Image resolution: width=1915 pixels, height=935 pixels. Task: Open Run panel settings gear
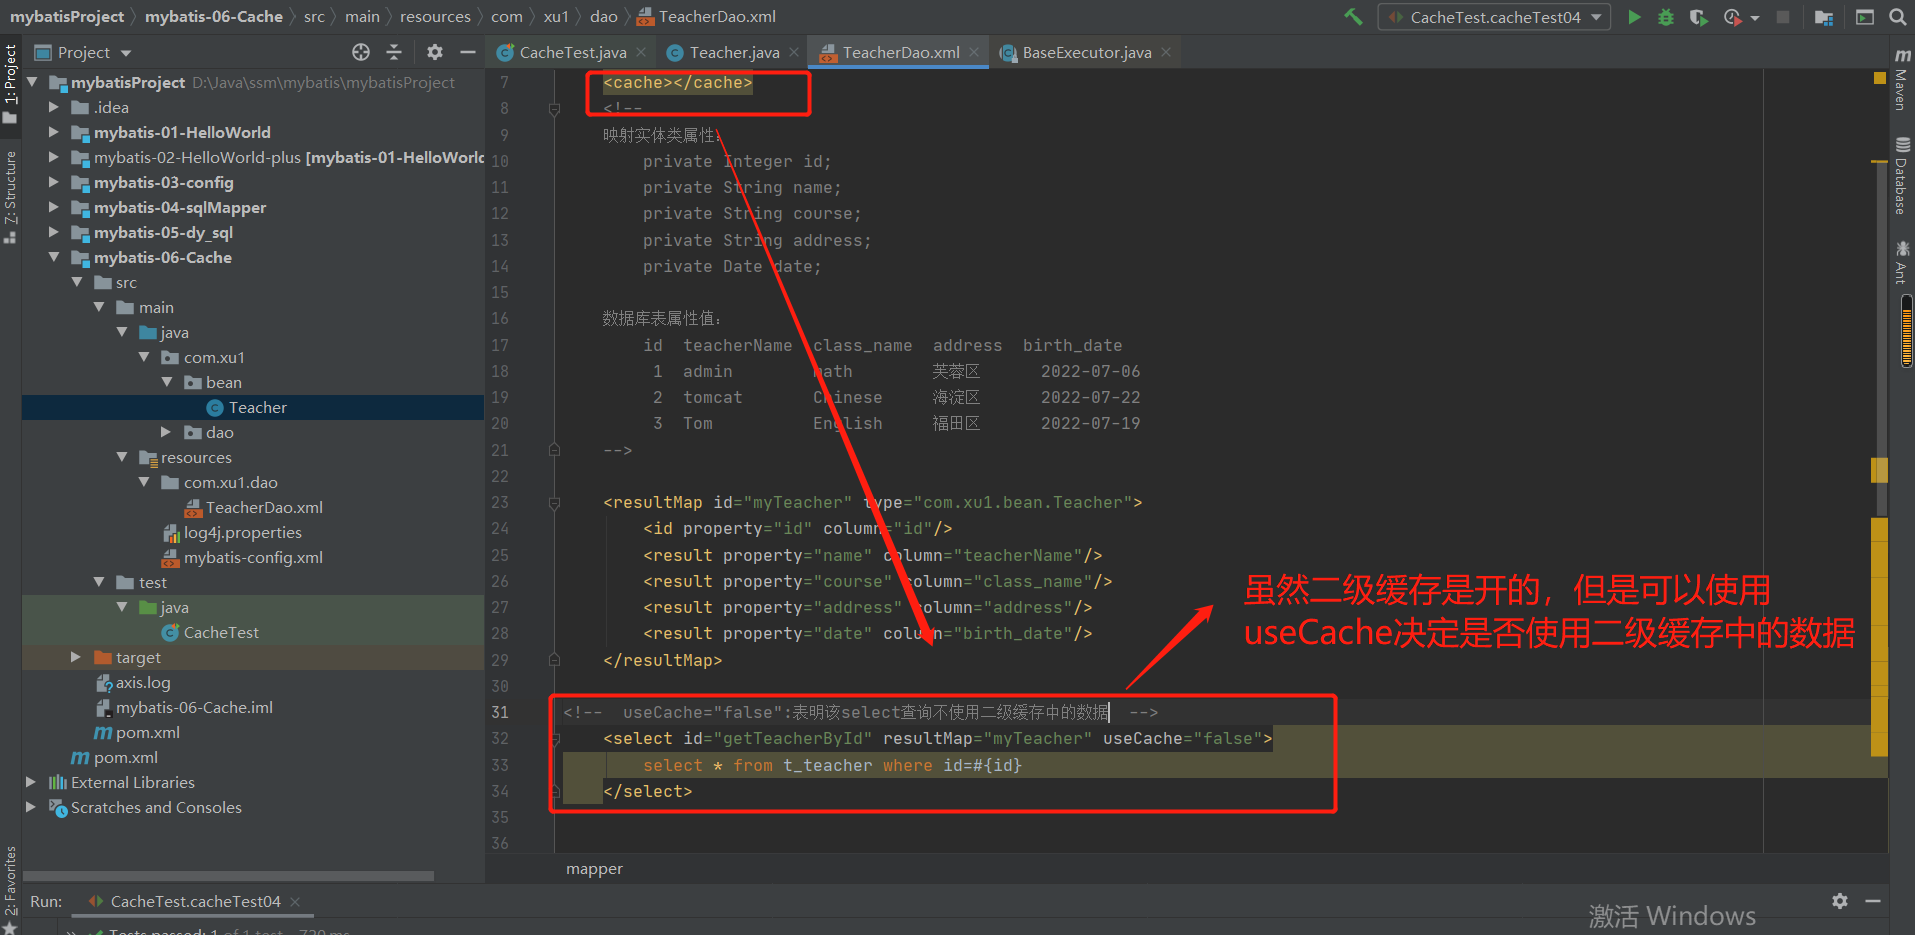(1840, 901)
